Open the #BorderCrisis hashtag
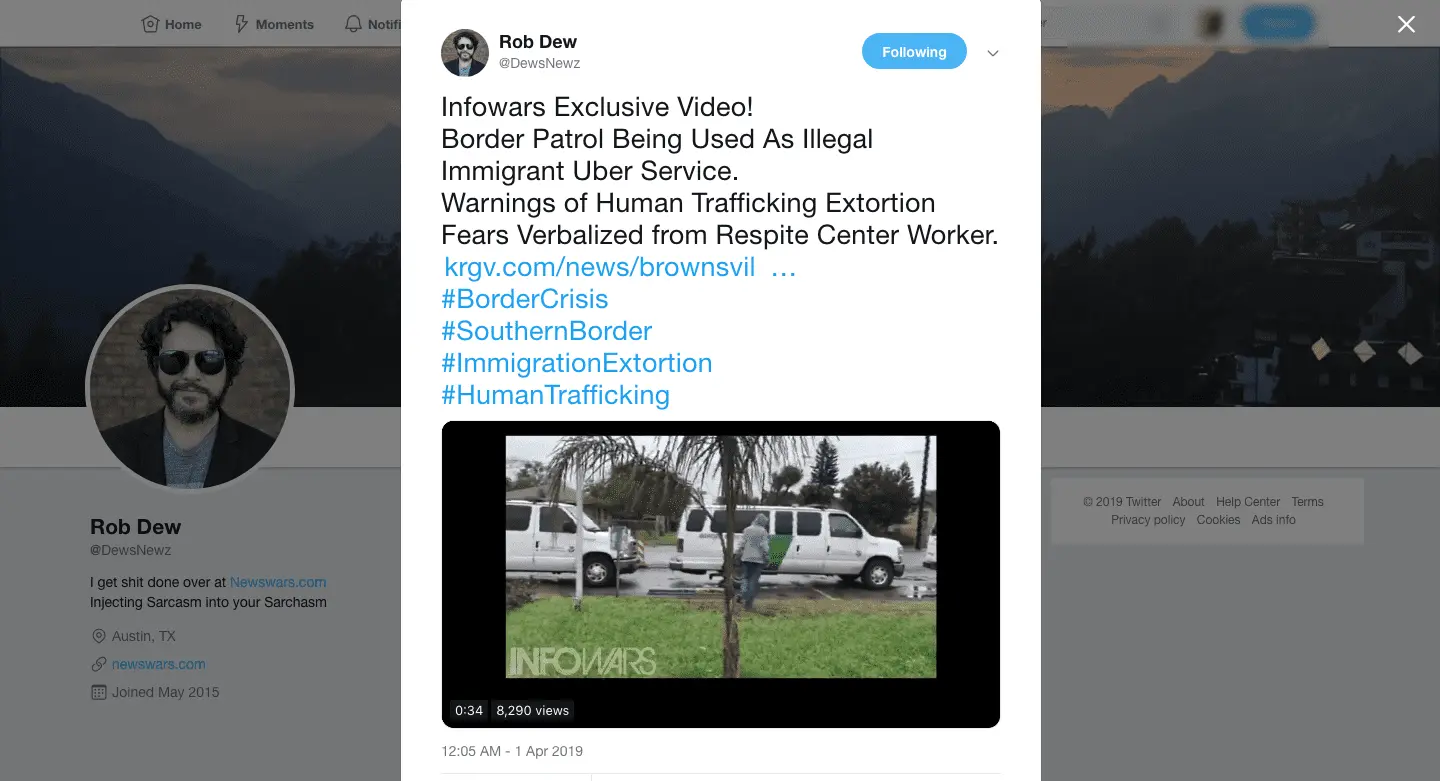The image size is (1440, 781). 525,299
